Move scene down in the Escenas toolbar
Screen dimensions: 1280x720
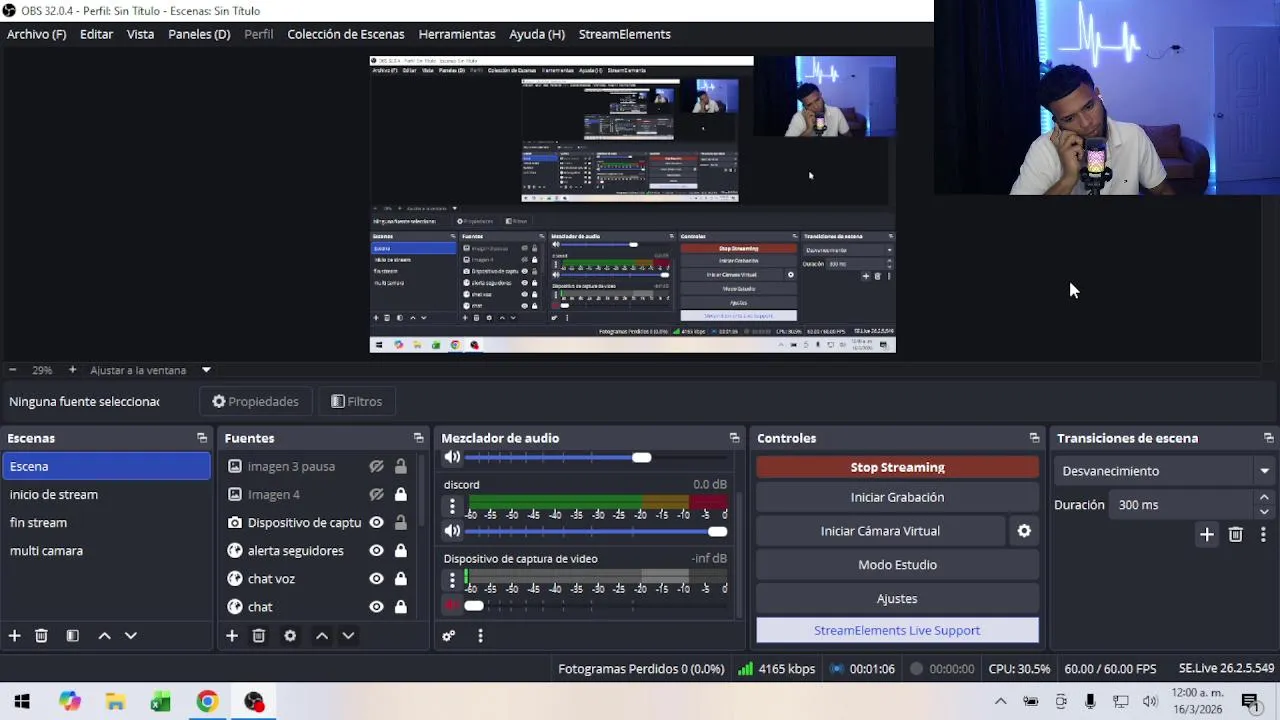(130, 636)
